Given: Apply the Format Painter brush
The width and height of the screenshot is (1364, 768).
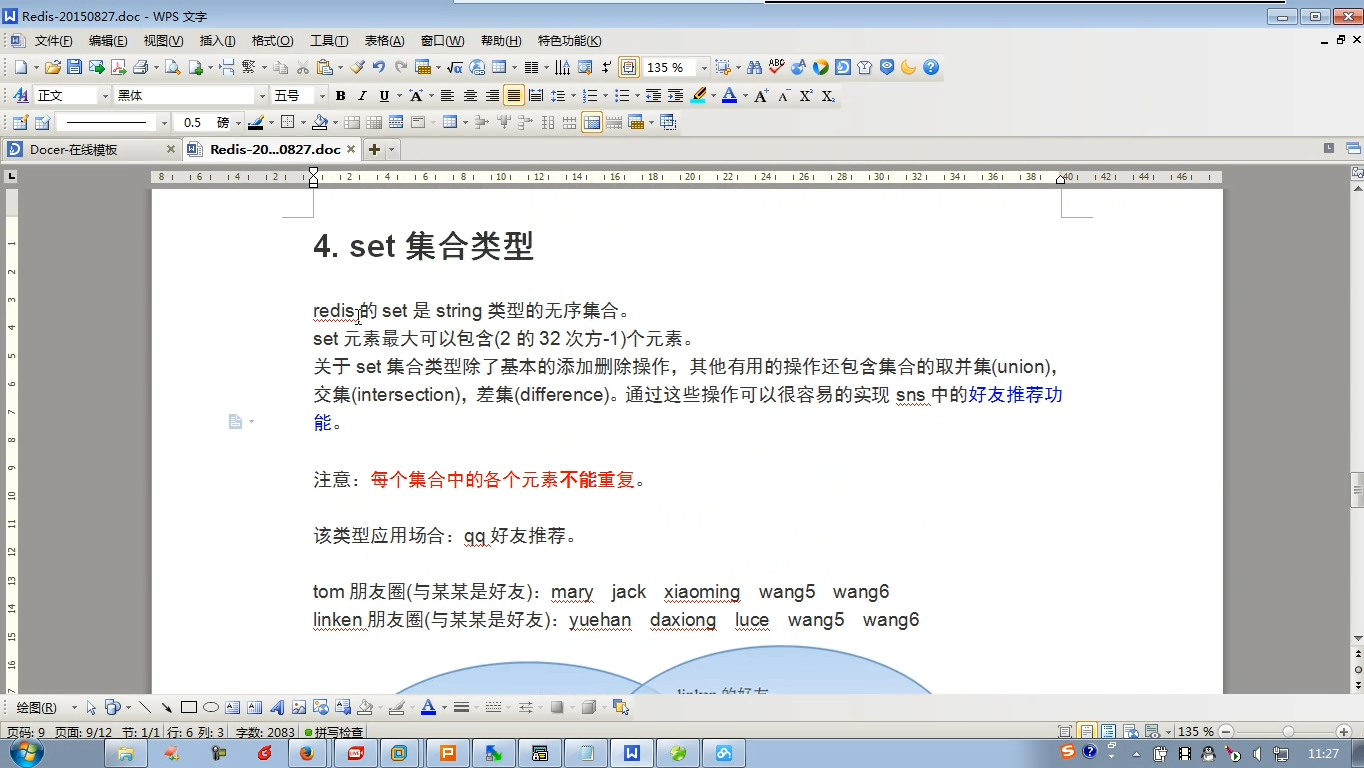Looking at the screenshot, I should click(x=357, y=68).
